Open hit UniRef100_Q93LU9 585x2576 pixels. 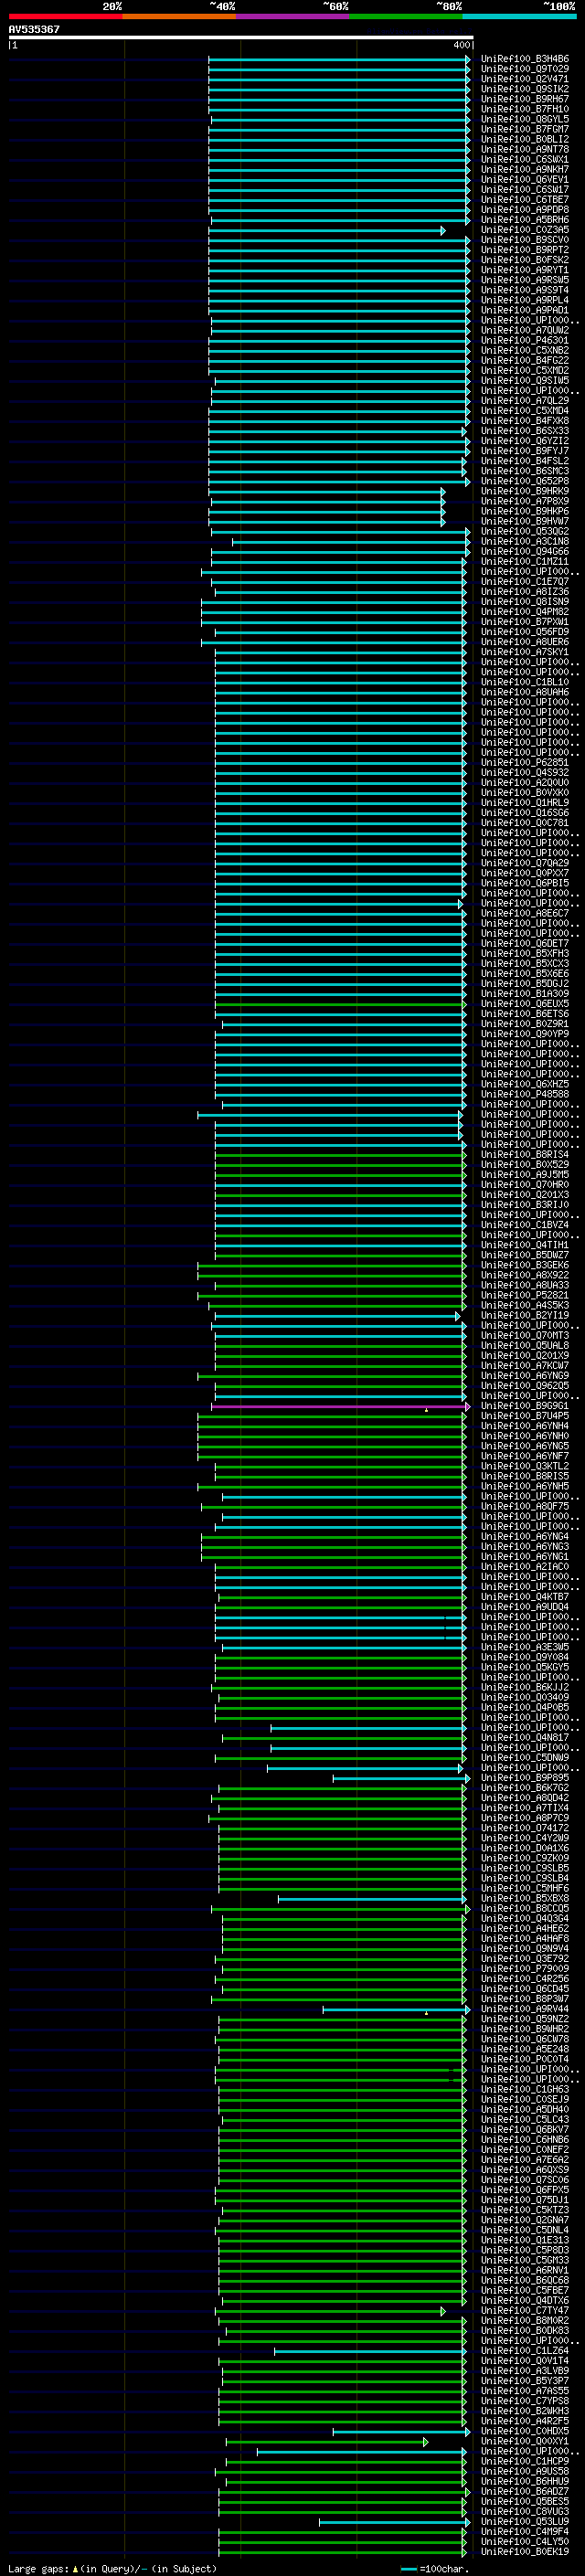[x=525, y=2521]
